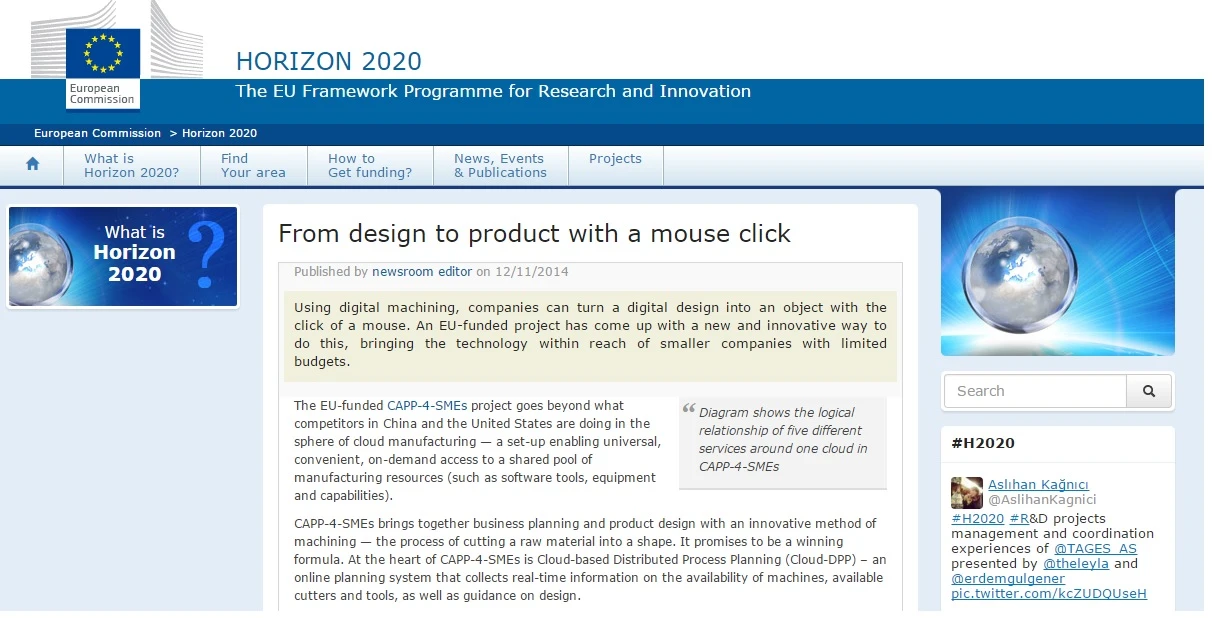Click the 'Diagram shows the logical relationship' quote
Screen dimensions: 1212x618
point(783,439)
